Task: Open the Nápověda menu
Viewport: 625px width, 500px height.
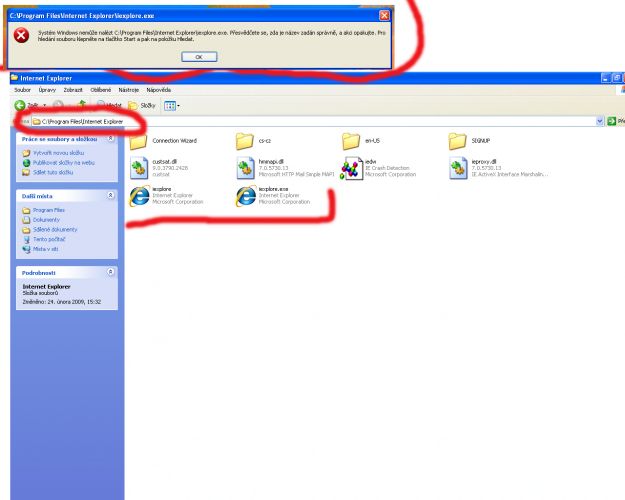Action: (158, 90)
